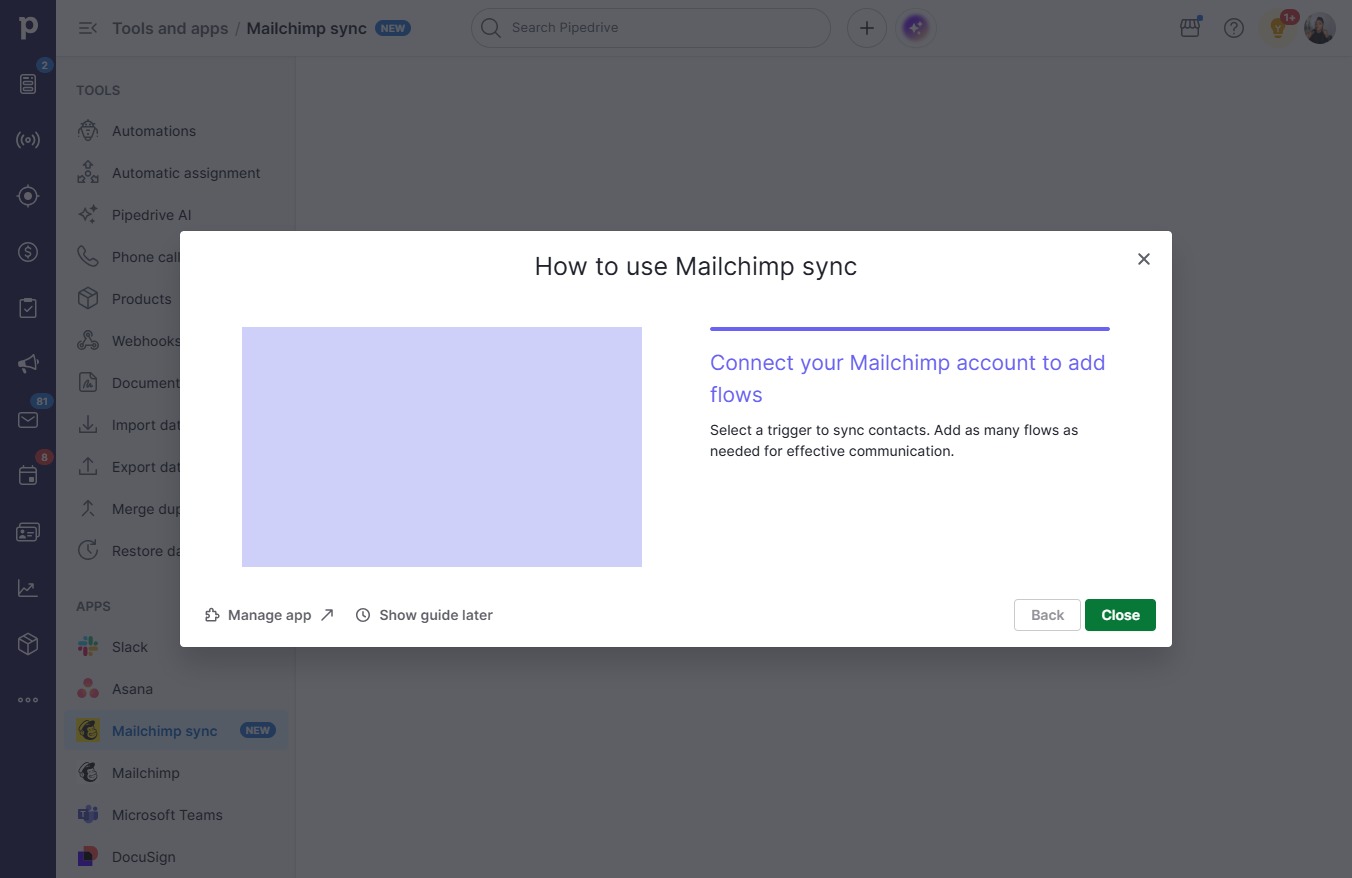Open the Projects clipboard icon
Screen dimensions: 1352x878
click(28, 308)
